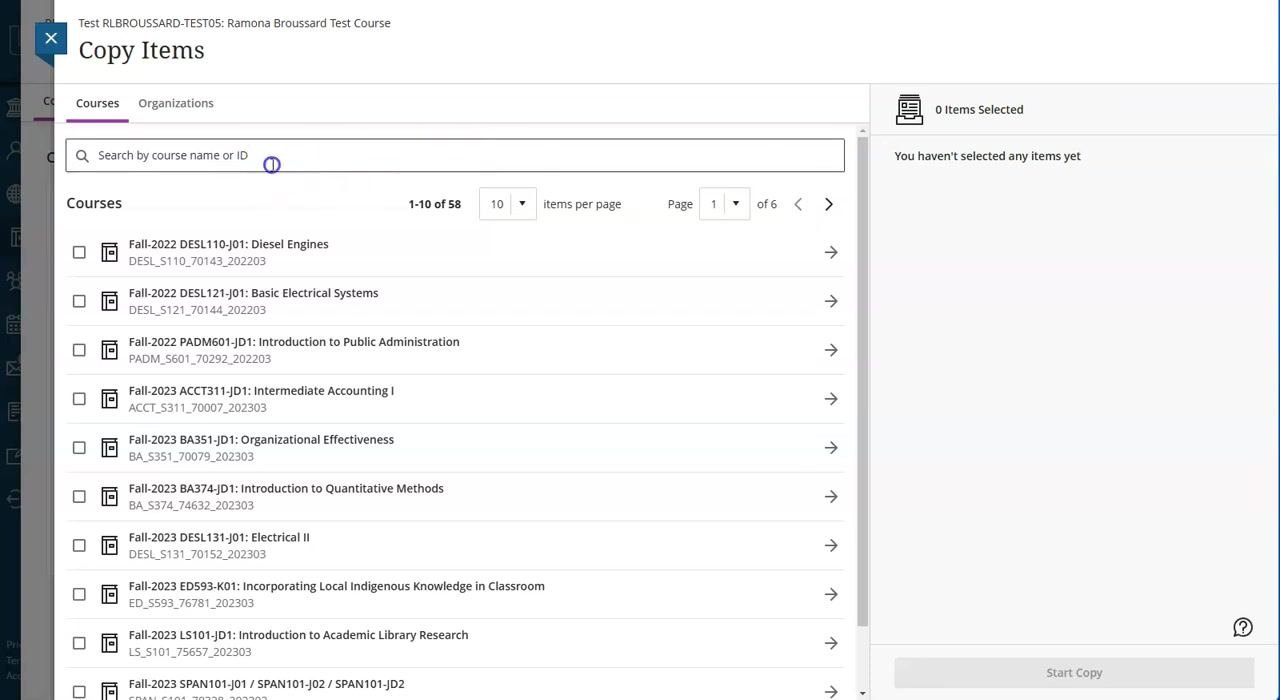Click the selected items basket icon
This screenshot has height=700, width=1280.
click(x=909, y=110)
